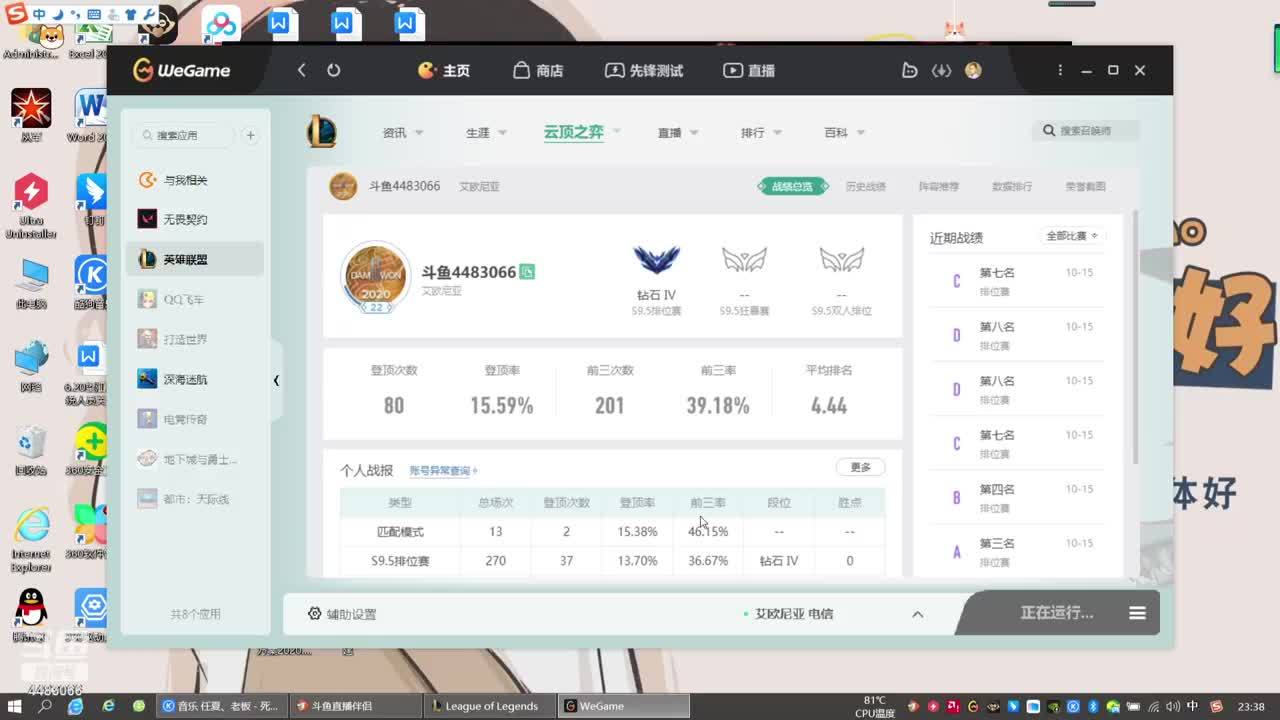1280x720 pixels.
Task: Go back using the WeGame back arrow
Action: coord(302,70)
